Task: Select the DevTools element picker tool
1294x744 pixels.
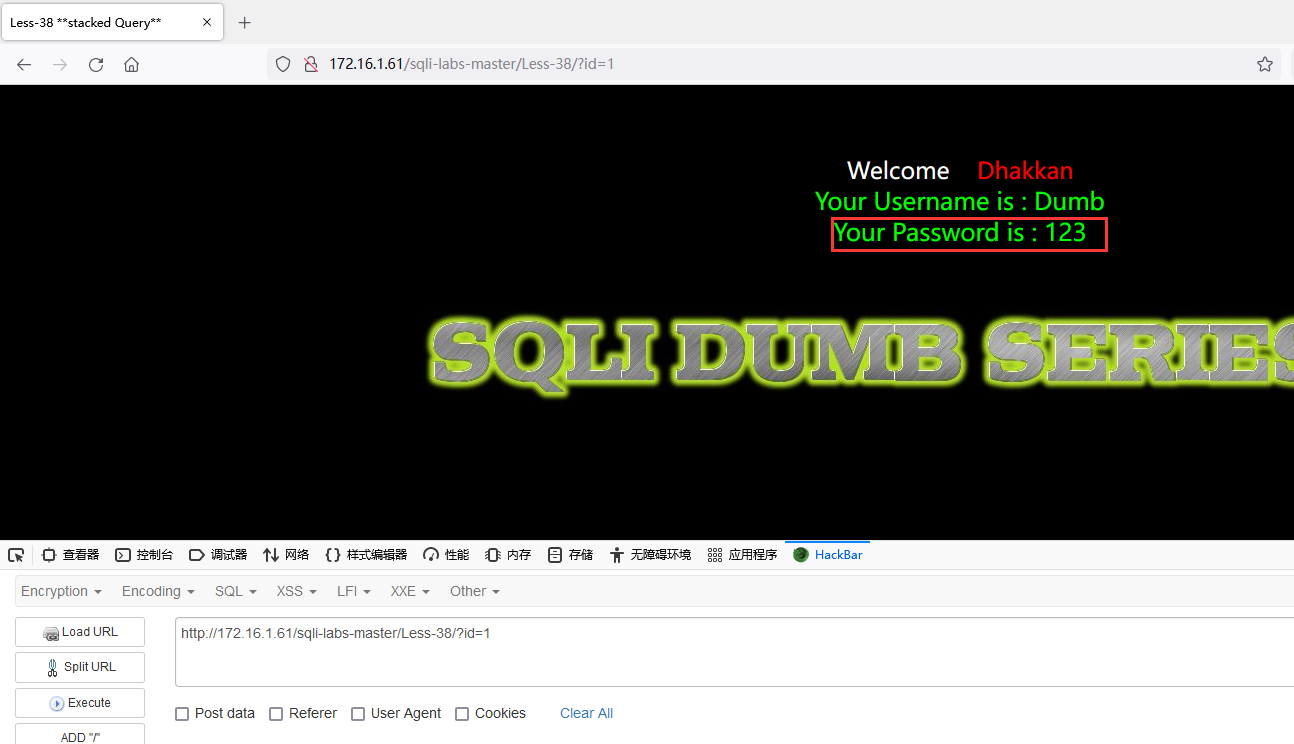Action: (x=15, y=554)
